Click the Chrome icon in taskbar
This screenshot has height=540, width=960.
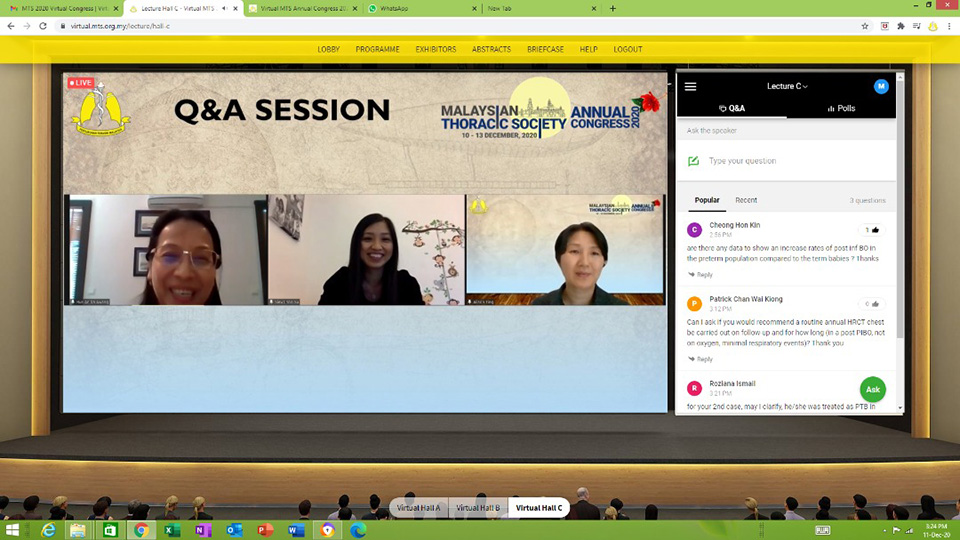click(x=141, y=530)
